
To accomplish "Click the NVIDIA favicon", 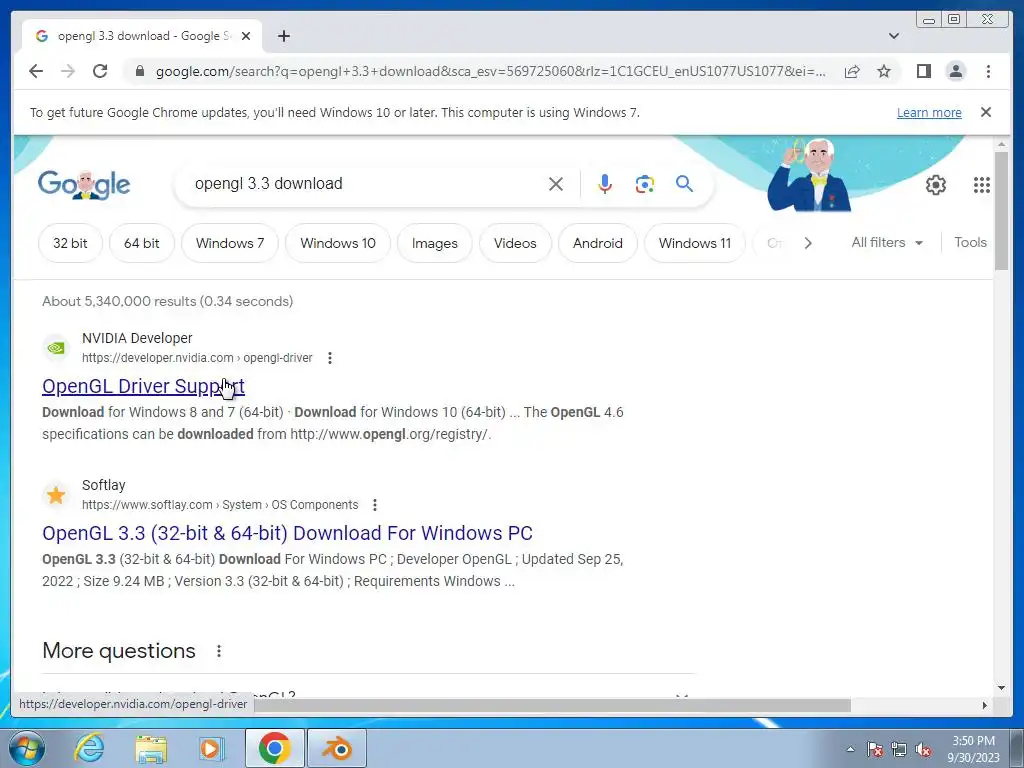I will pos(56,348).
